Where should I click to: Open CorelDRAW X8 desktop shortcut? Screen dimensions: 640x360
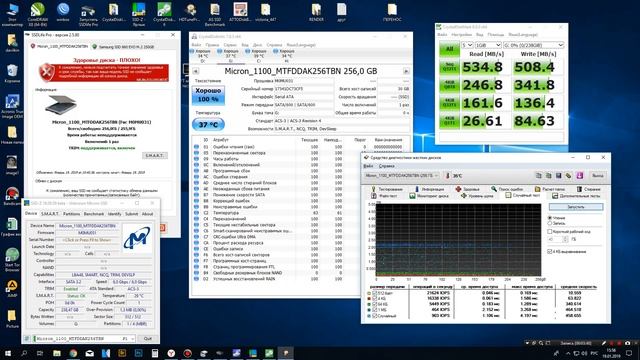tap(38, 13)
